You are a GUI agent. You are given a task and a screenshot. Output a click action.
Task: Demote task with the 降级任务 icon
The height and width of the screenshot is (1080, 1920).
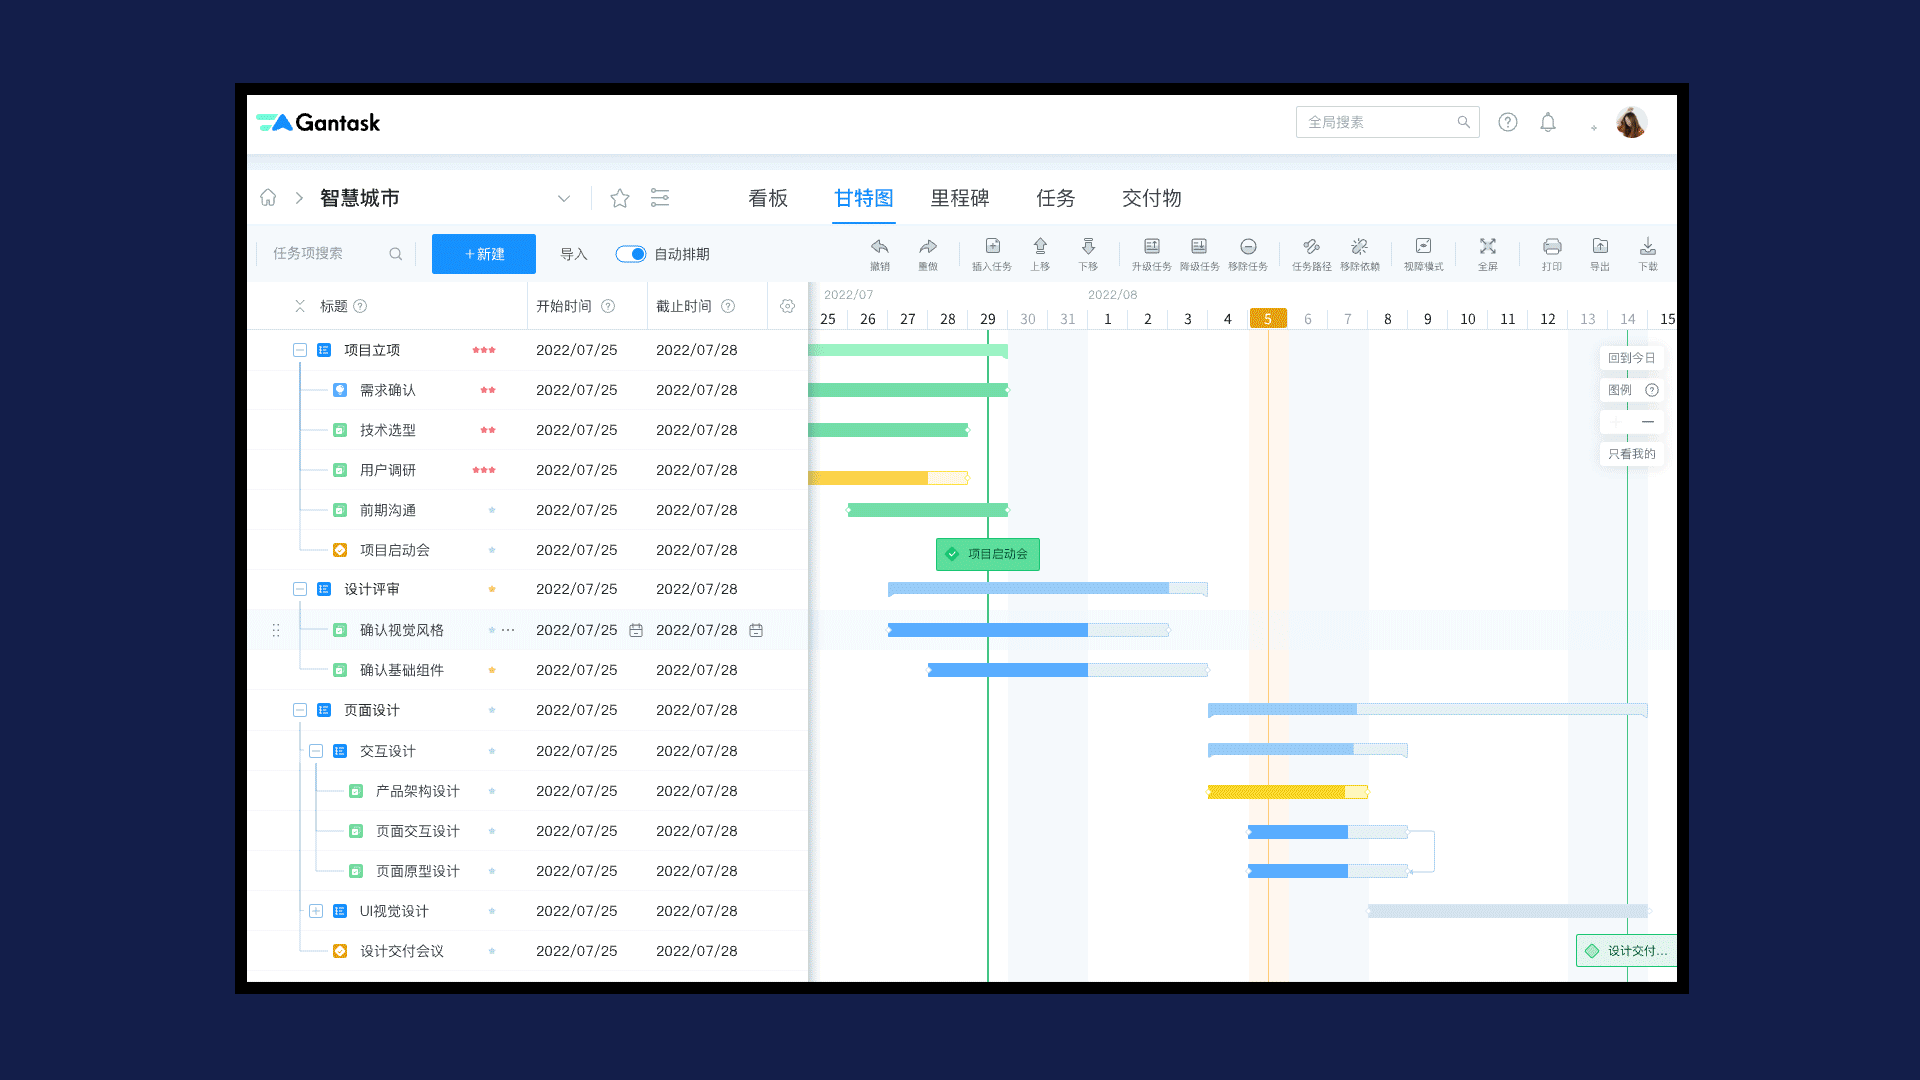(1199, 247)
